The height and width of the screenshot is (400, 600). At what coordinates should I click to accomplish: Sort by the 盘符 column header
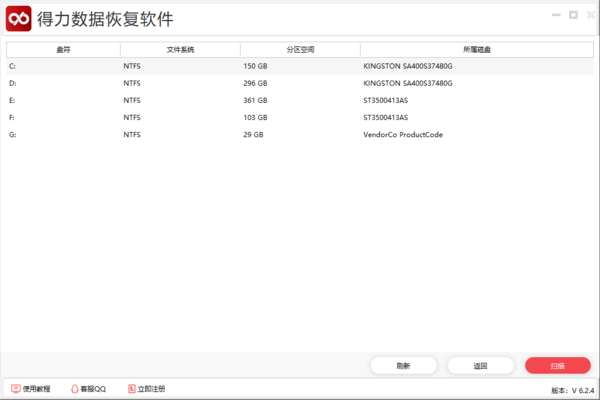pos(64,49)
